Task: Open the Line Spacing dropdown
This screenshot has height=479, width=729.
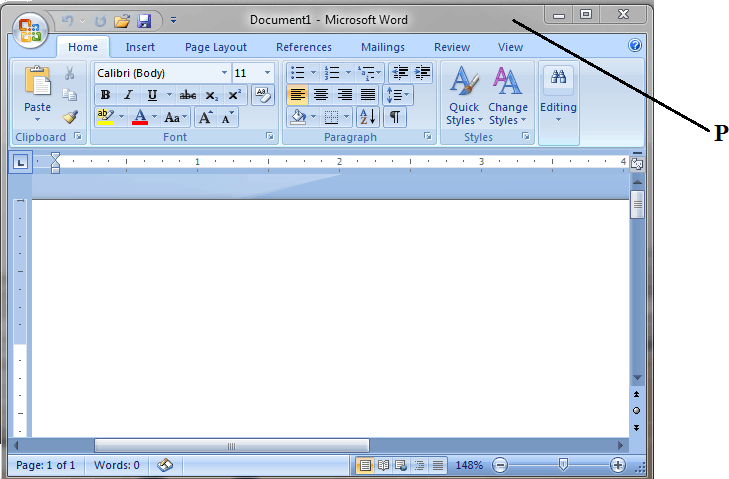Action: pos(398,95)
